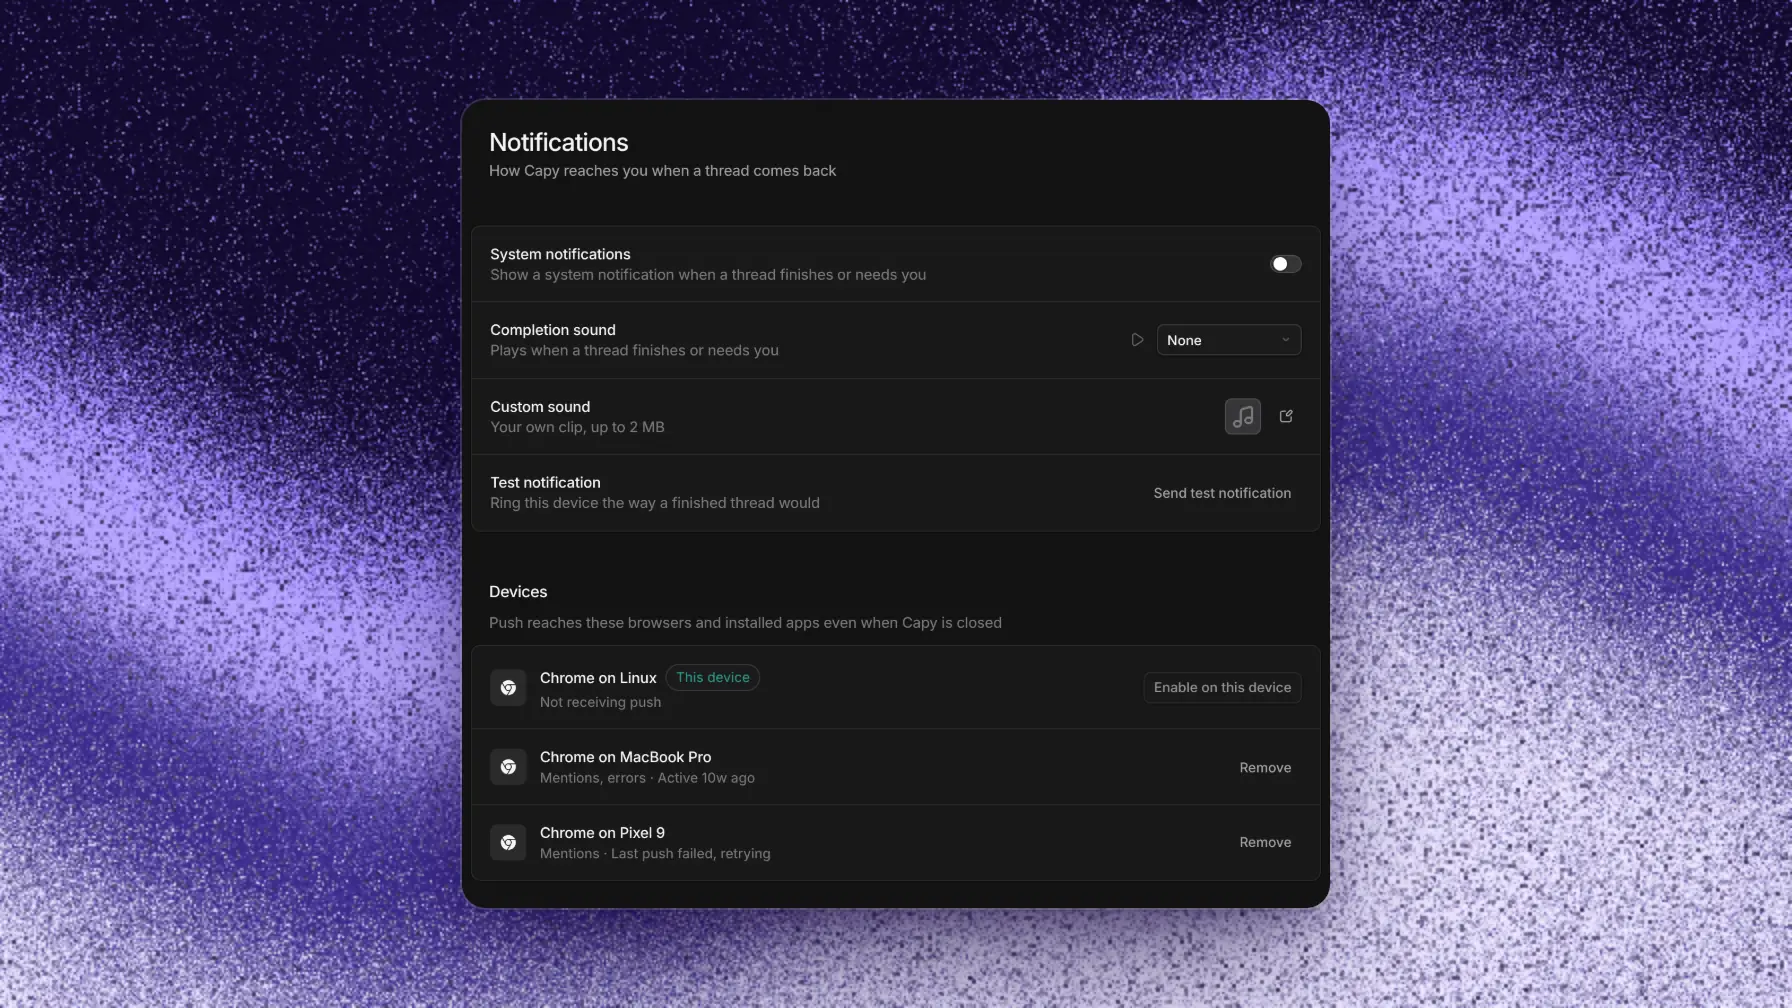This screenshot has height=1008, width=1792.
Task: Click the Chrome icon for Chrome on Pixel 9
Action: 508,843
